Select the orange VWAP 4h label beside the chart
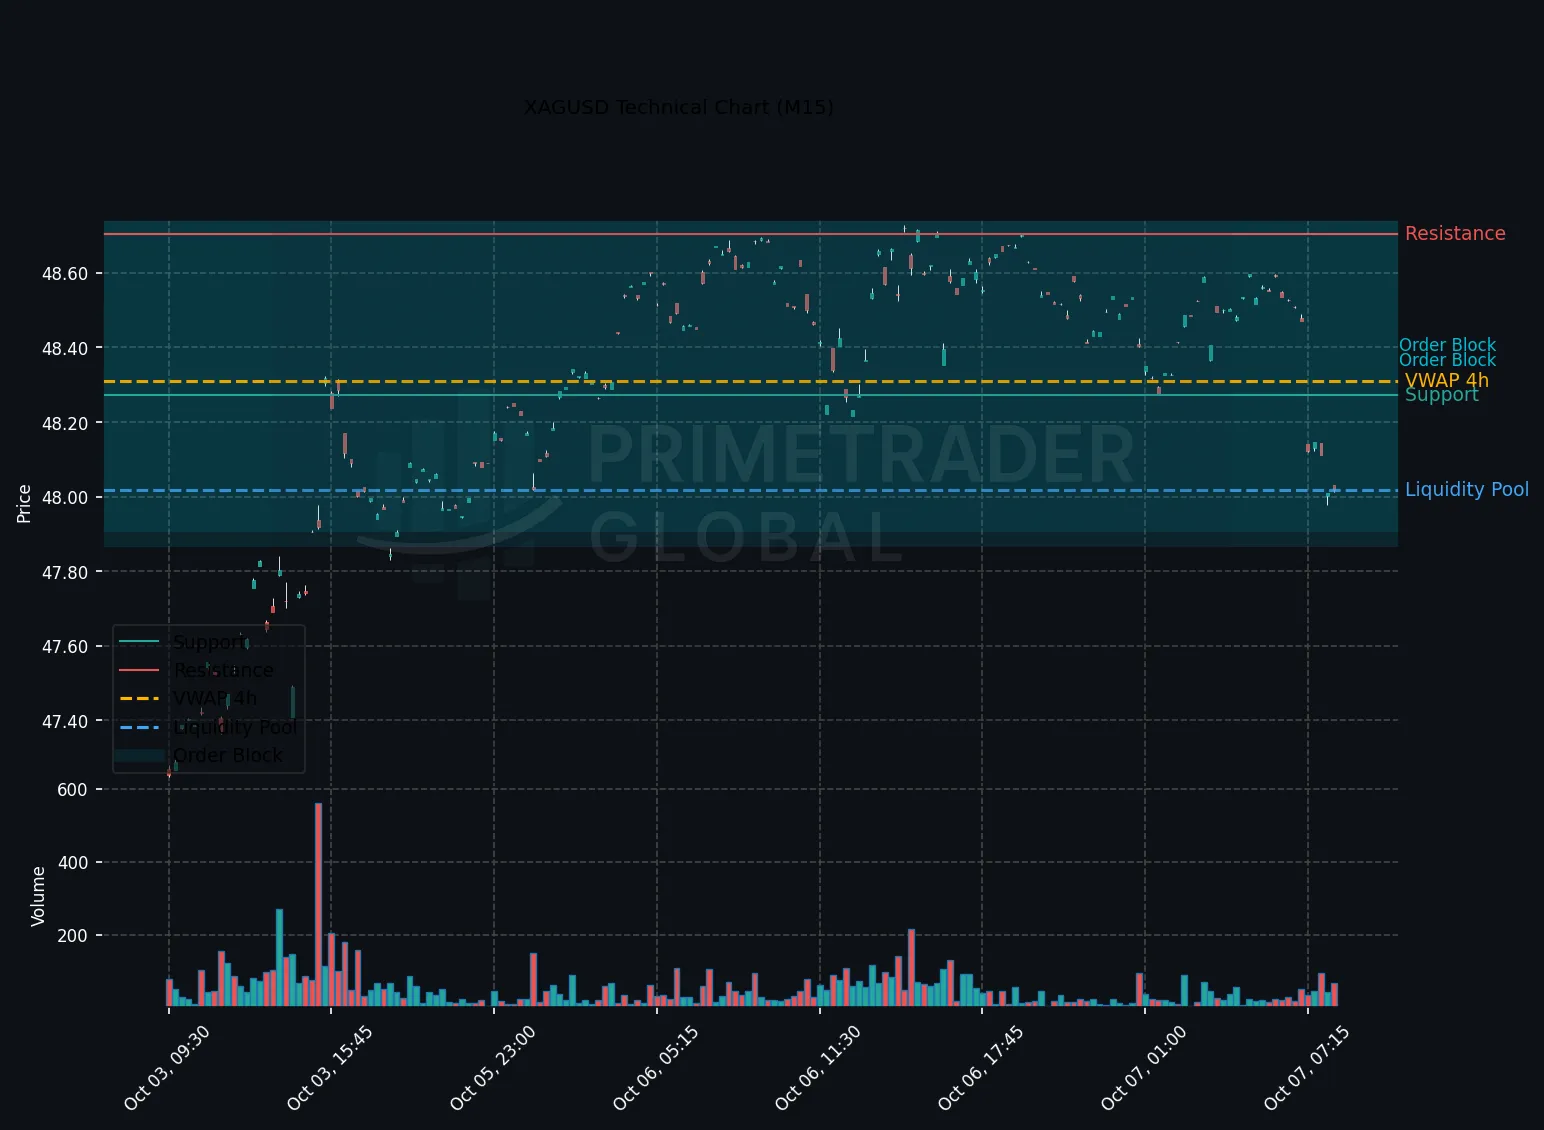The height and width of the screenshot is (1130, 1544). [1446, 380]
